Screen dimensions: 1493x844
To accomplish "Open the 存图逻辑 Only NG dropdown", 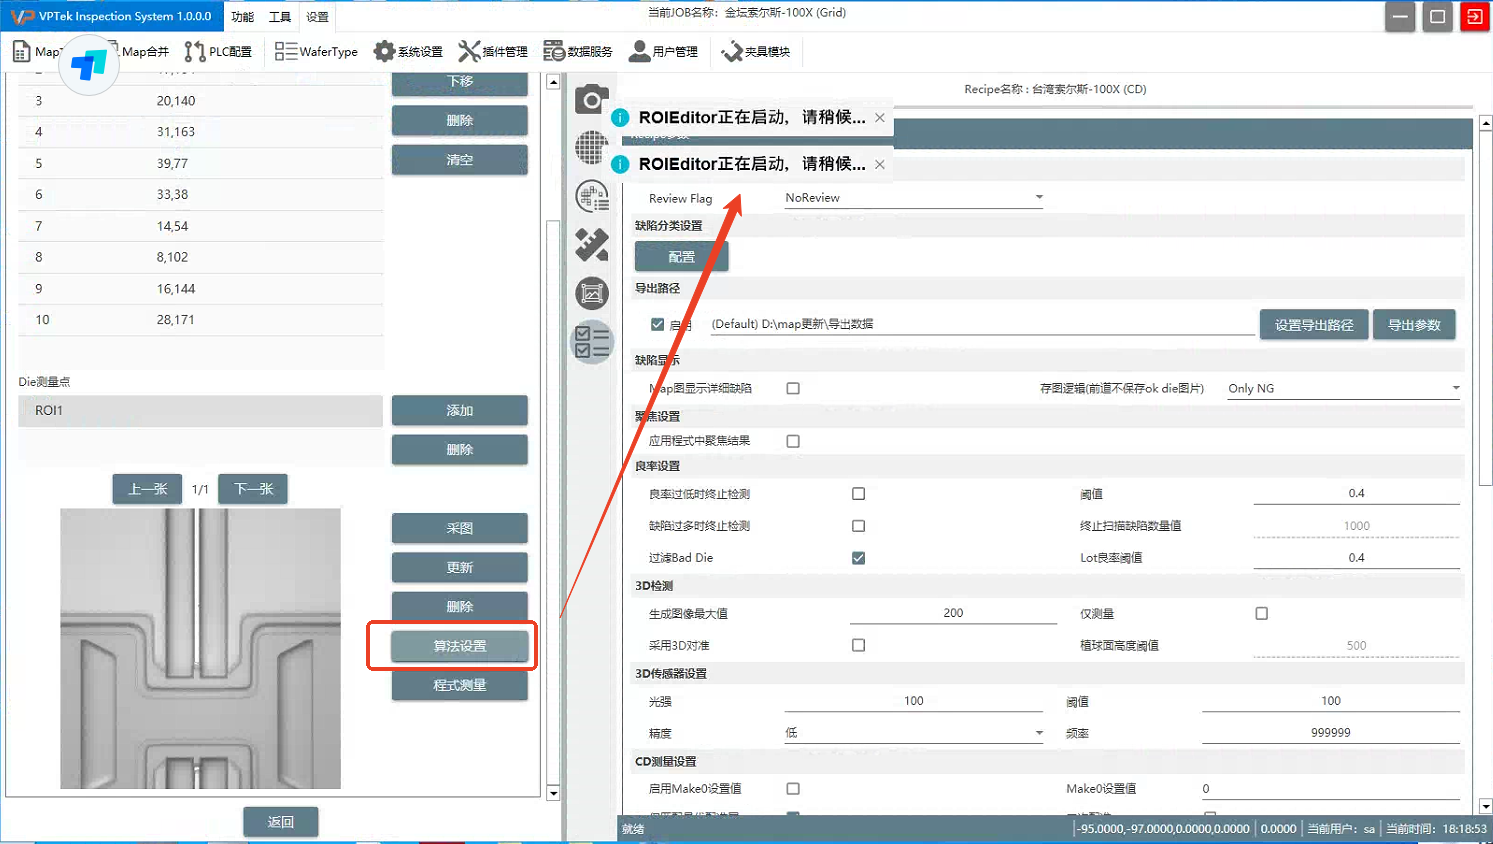I will [x=1455, y=388].
